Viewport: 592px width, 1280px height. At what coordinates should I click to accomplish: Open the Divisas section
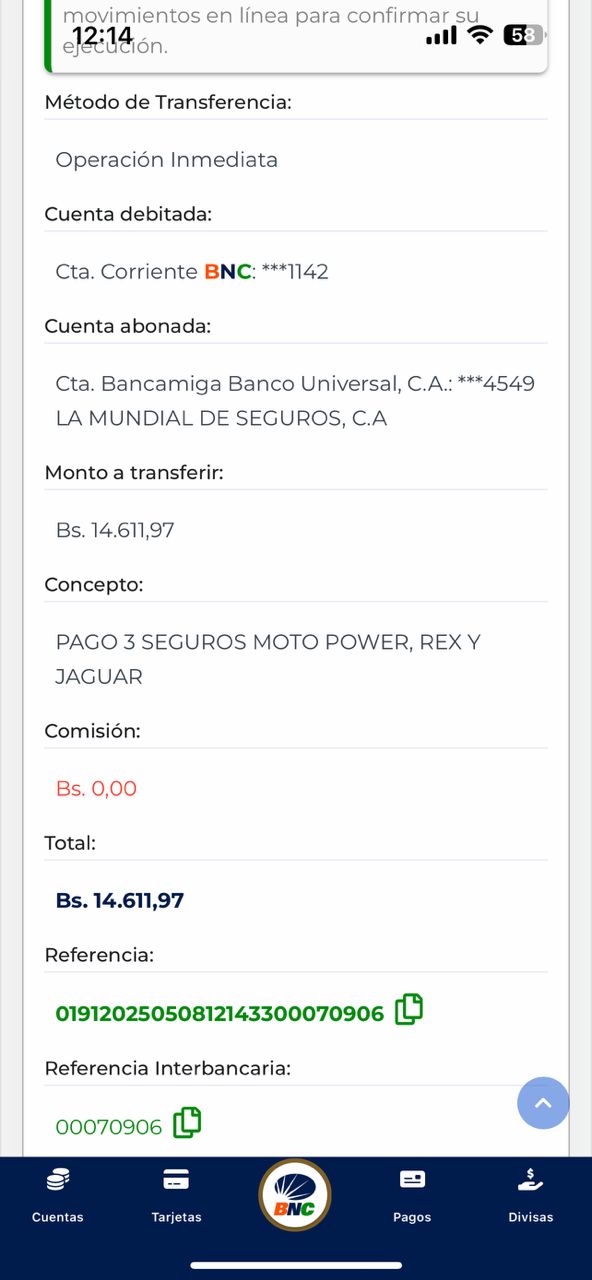[x=530, y=1195]
